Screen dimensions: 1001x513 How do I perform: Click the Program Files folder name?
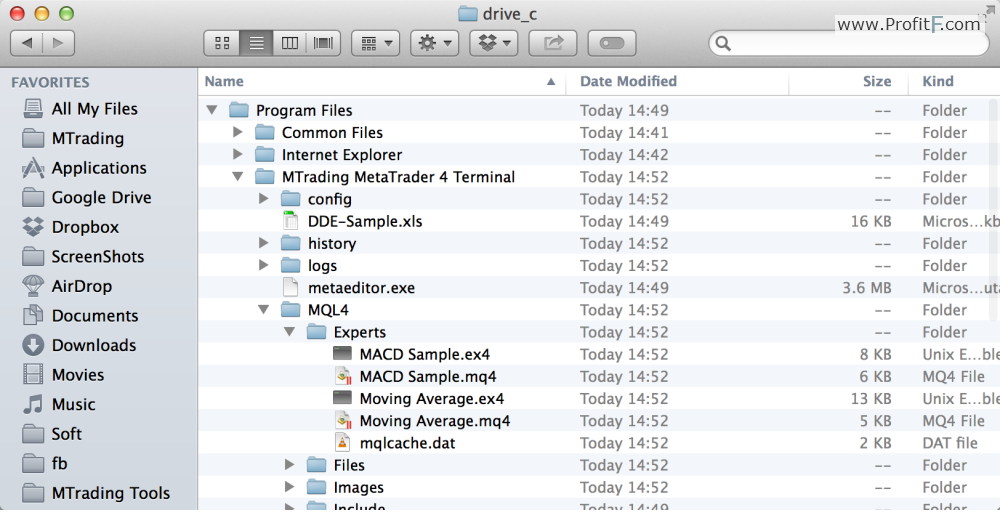point(304,110)
